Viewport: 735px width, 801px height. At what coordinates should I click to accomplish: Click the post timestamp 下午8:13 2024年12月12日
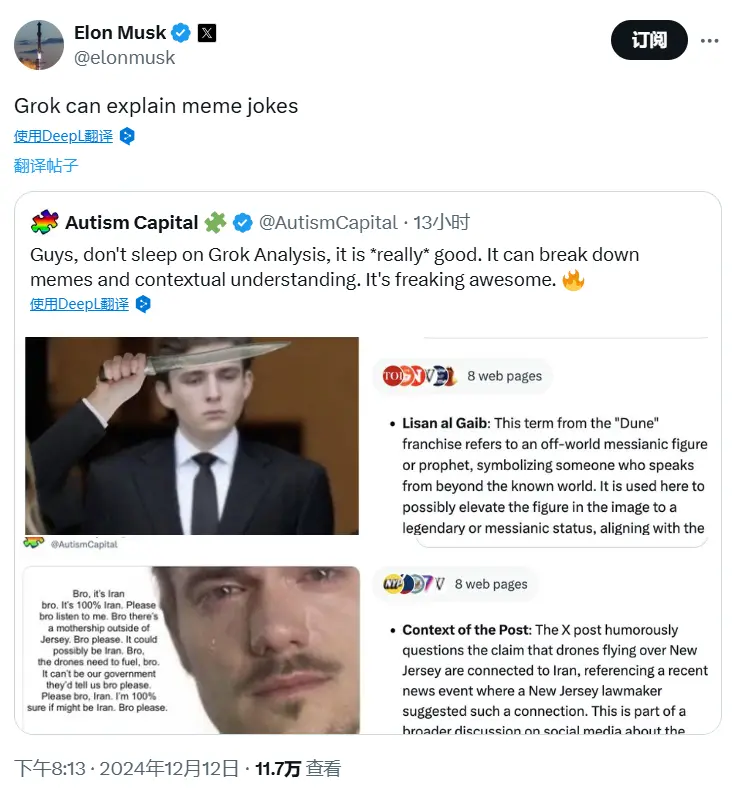[x=126, y=768]
